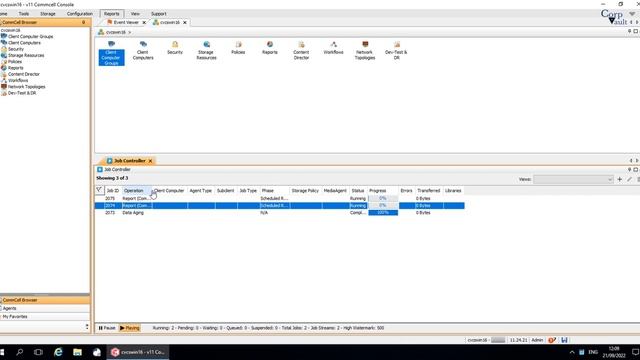Screen dimensions: 640x360
Task: Open the View menu
Action: [x=135, y=14]
